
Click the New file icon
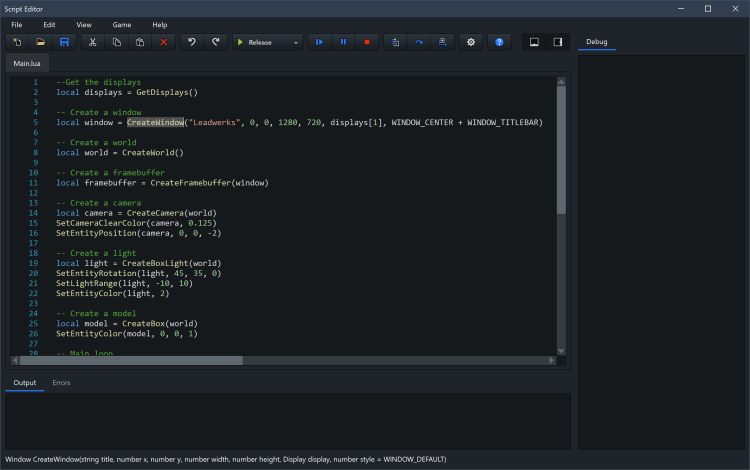click(17, 42)
